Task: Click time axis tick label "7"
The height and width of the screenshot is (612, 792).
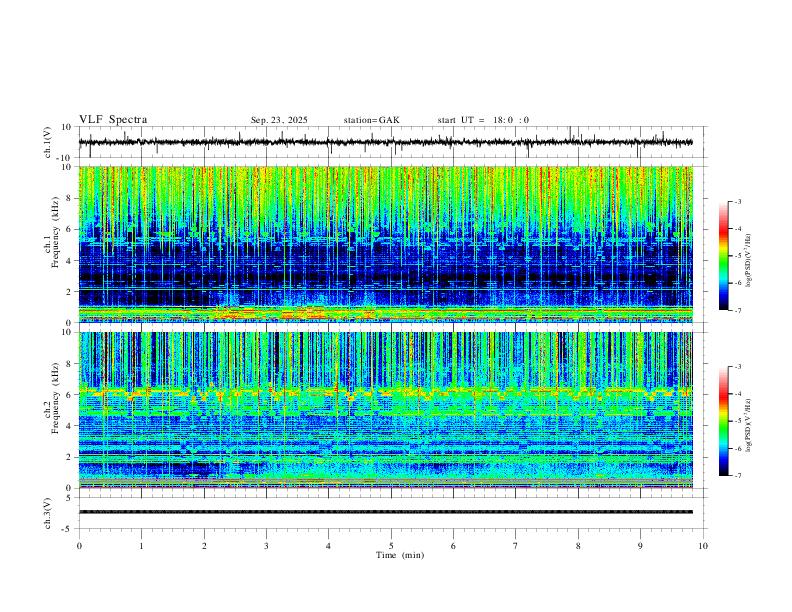Action: click(x=516, y=546)
